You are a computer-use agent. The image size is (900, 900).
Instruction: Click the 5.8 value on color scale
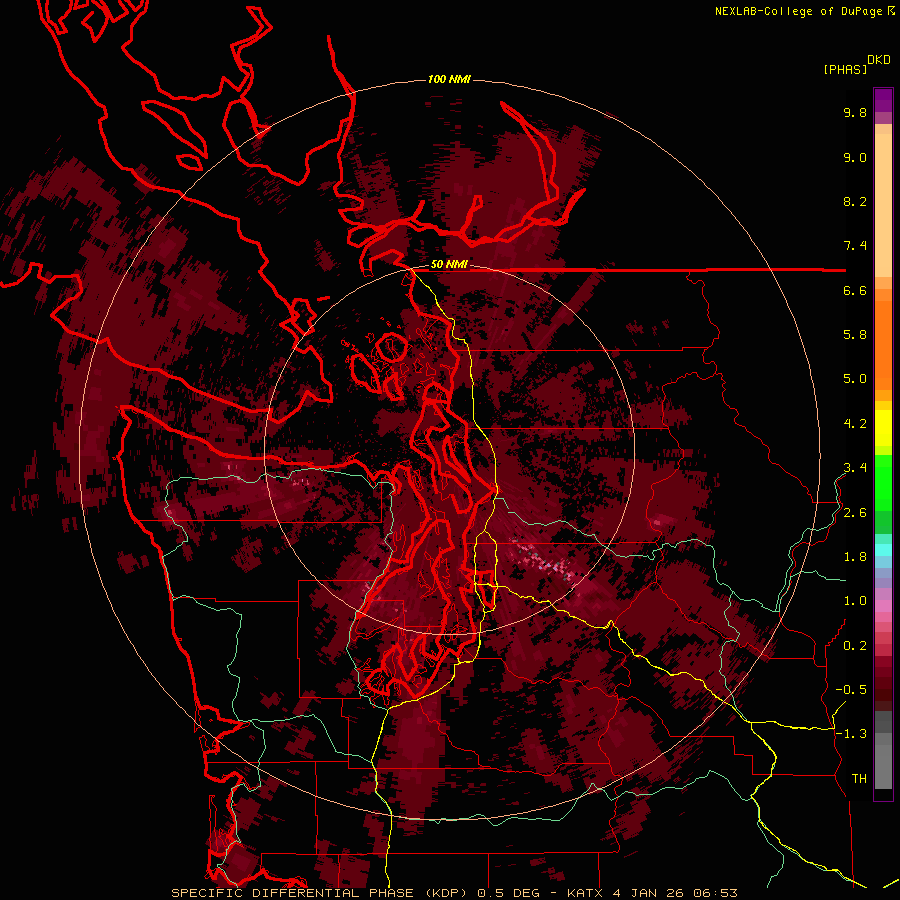[855, 335]
